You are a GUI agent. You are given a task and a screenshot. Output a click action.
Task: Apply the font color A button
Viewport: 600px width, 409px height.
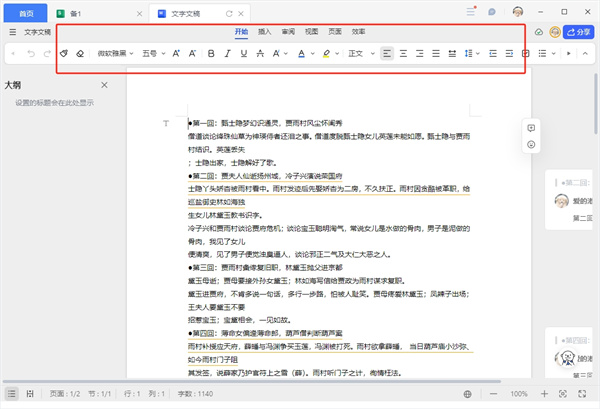tap(302, 54)
